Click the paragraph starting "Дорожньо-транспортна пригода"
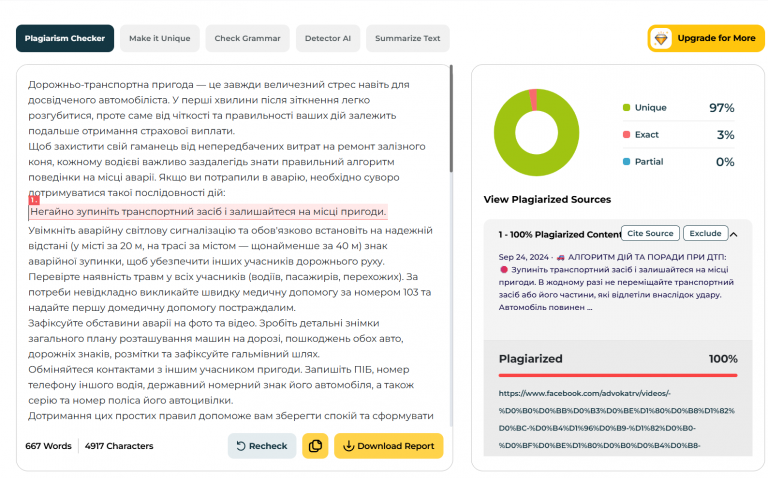The image size is (768, 478). pos(219,108)
